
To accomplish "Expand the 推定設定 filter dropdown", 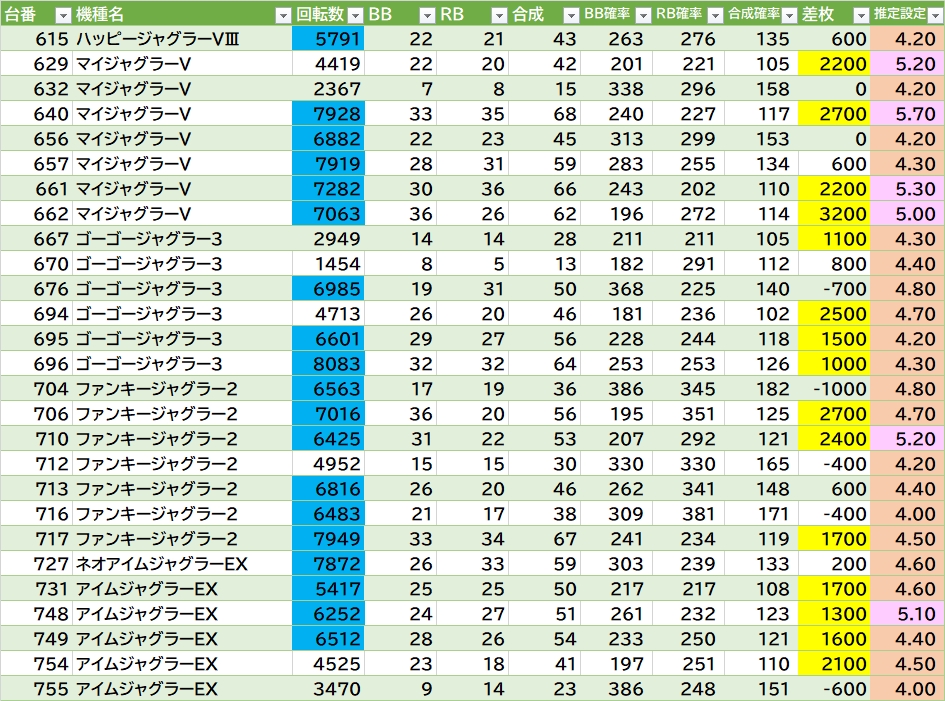I will click(x=933, y=15).
